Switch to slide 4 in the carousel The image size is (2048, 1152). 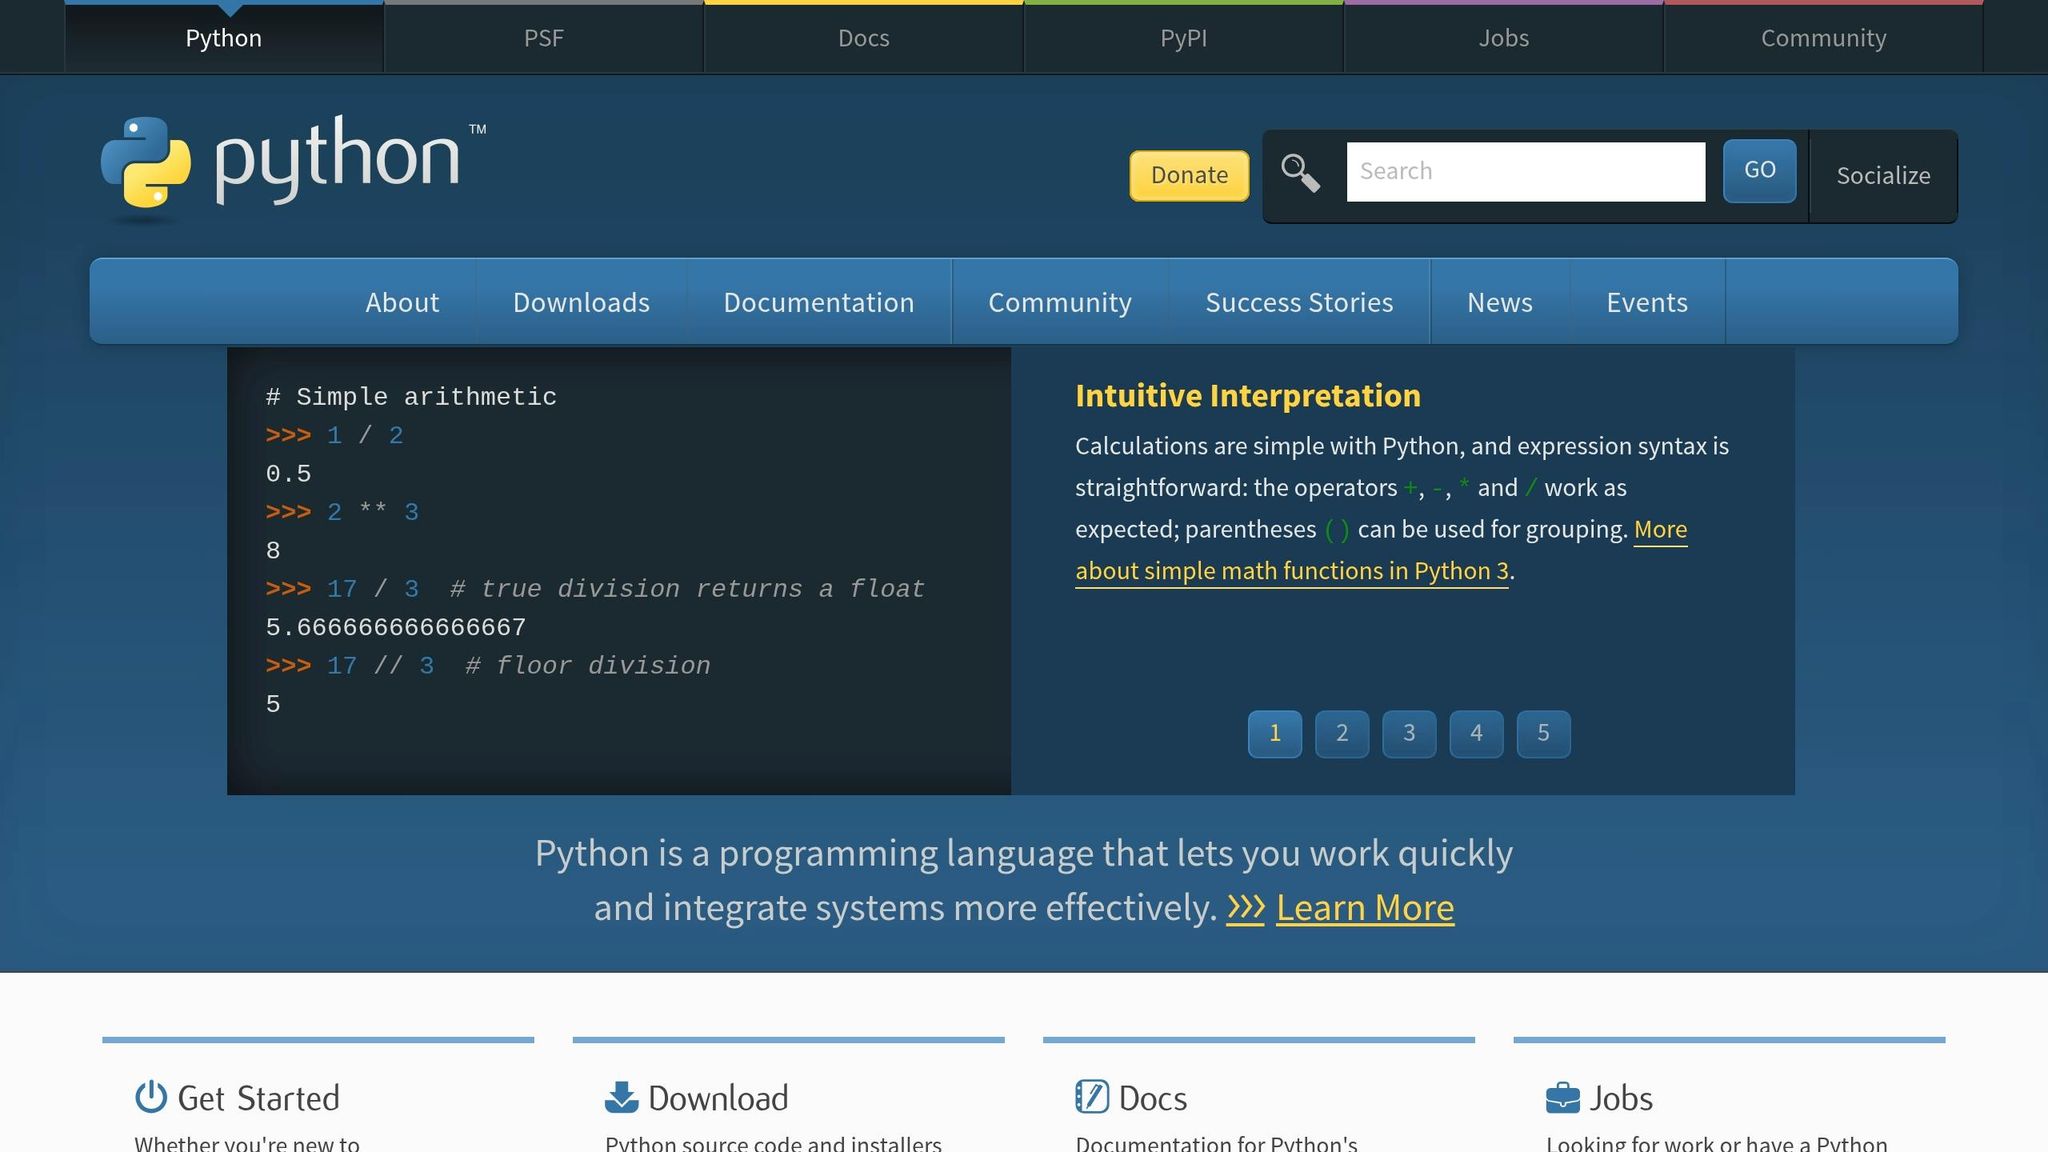(x=1476, y=733)
